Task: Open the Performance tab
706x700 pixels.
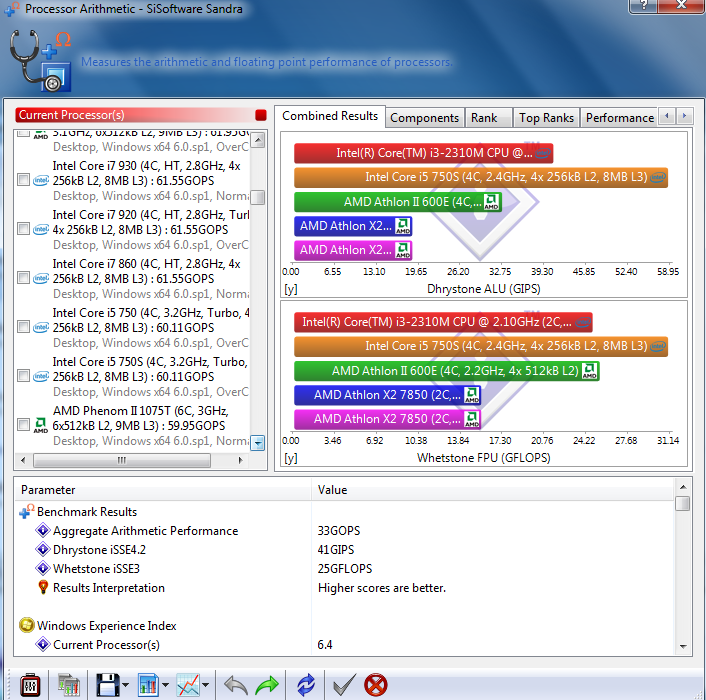Action: click(619, 118)
